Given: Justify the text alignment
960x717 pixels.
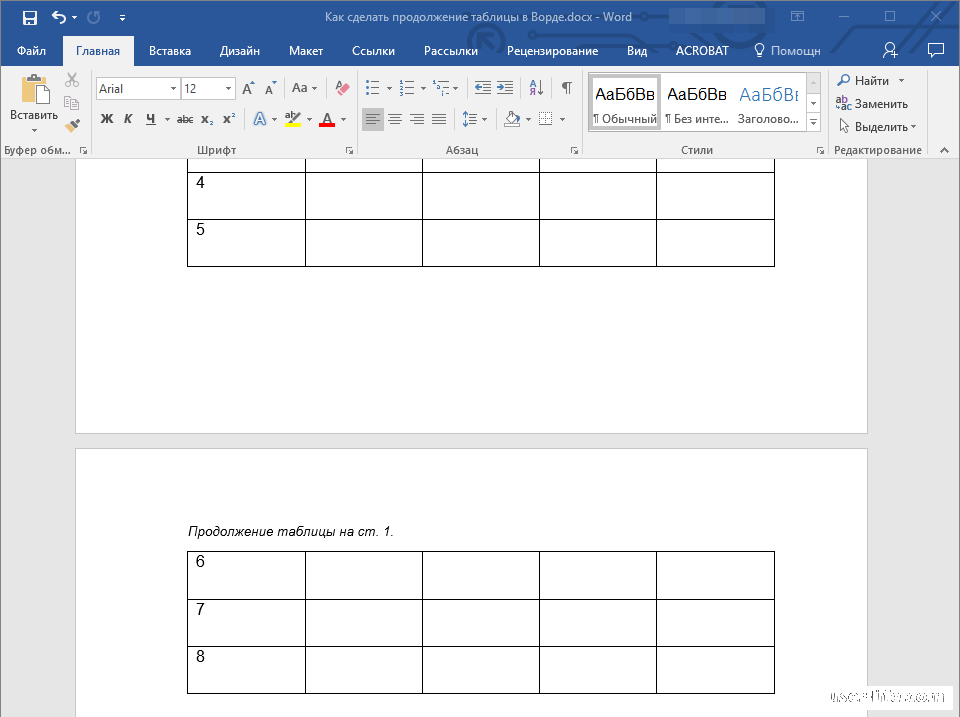Looking at the screenshot, I should click(439, 119).
